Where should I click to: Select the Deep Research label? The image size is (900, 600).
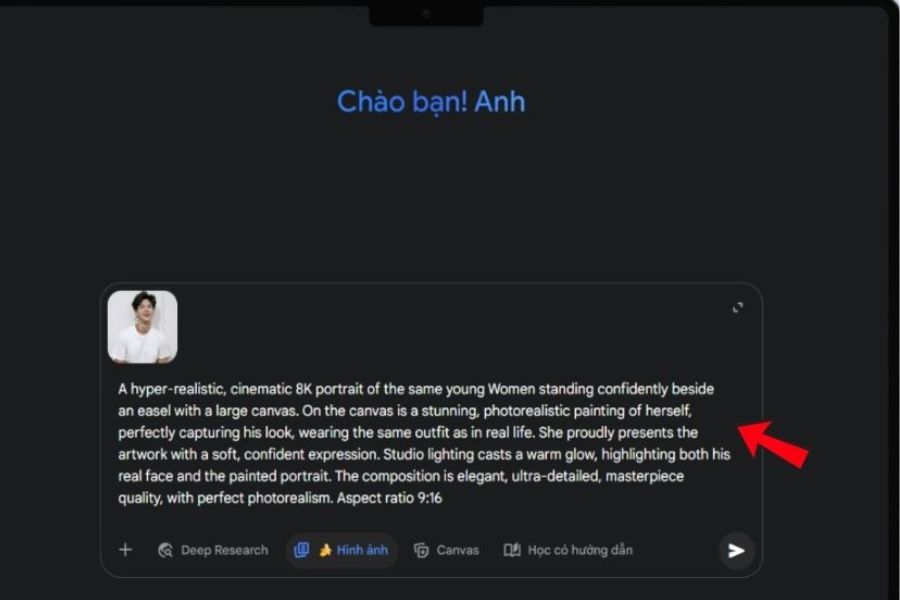click(224, 550)
